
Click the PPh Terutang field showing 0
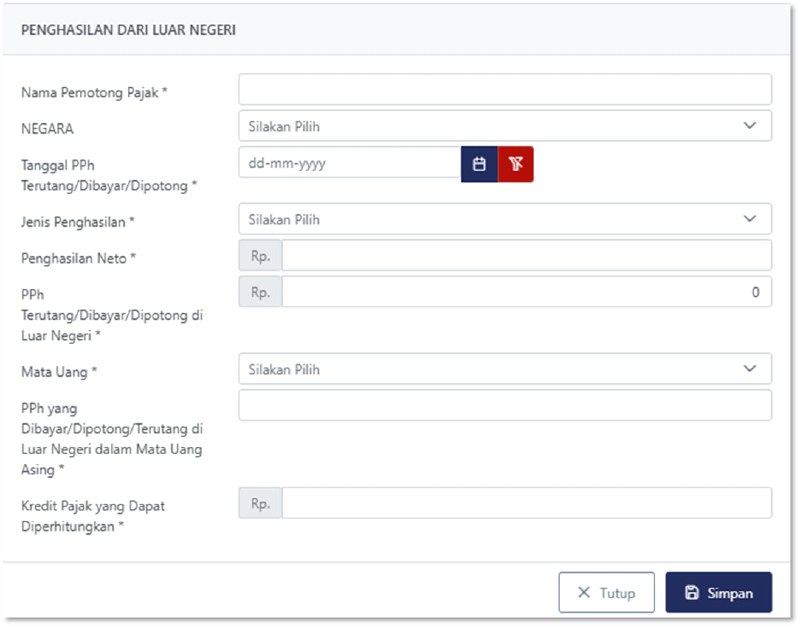click(526, 292)
